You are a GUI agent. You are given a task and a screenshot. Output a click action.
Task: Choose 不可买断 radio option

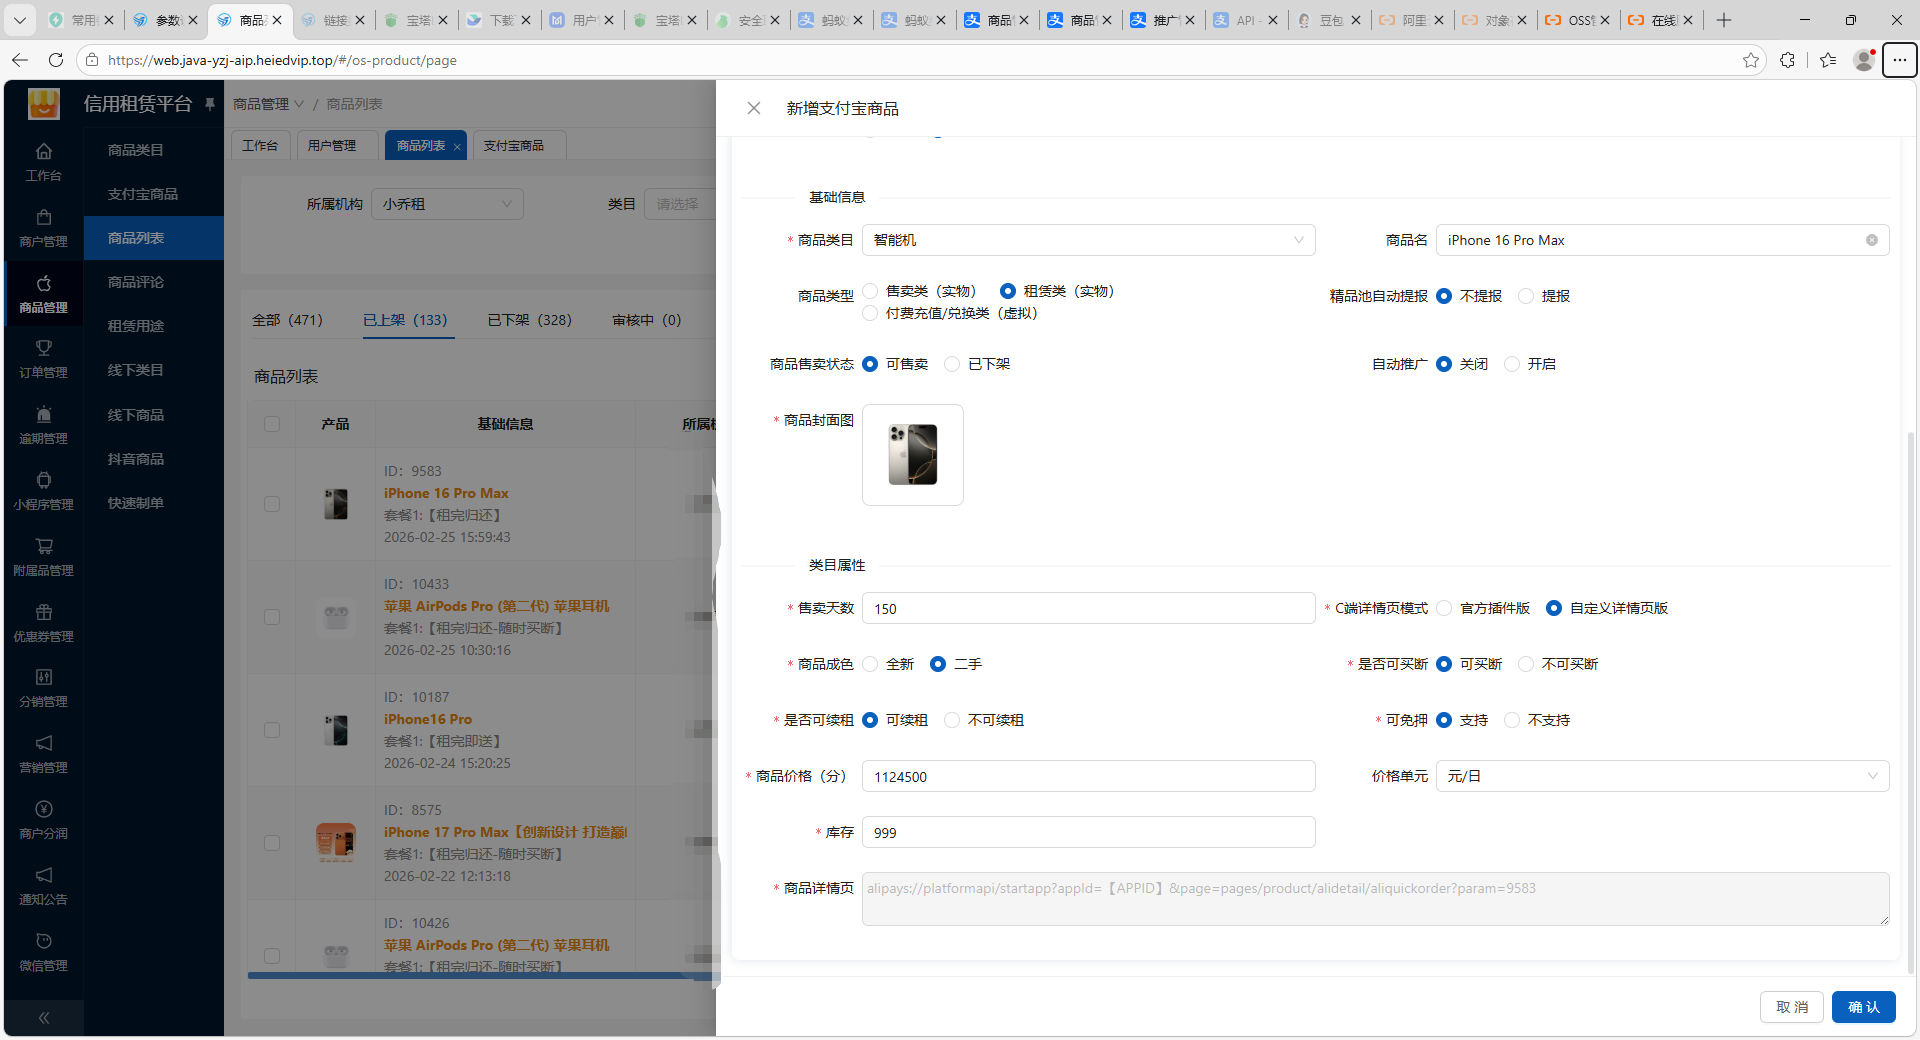[1526, 664]
